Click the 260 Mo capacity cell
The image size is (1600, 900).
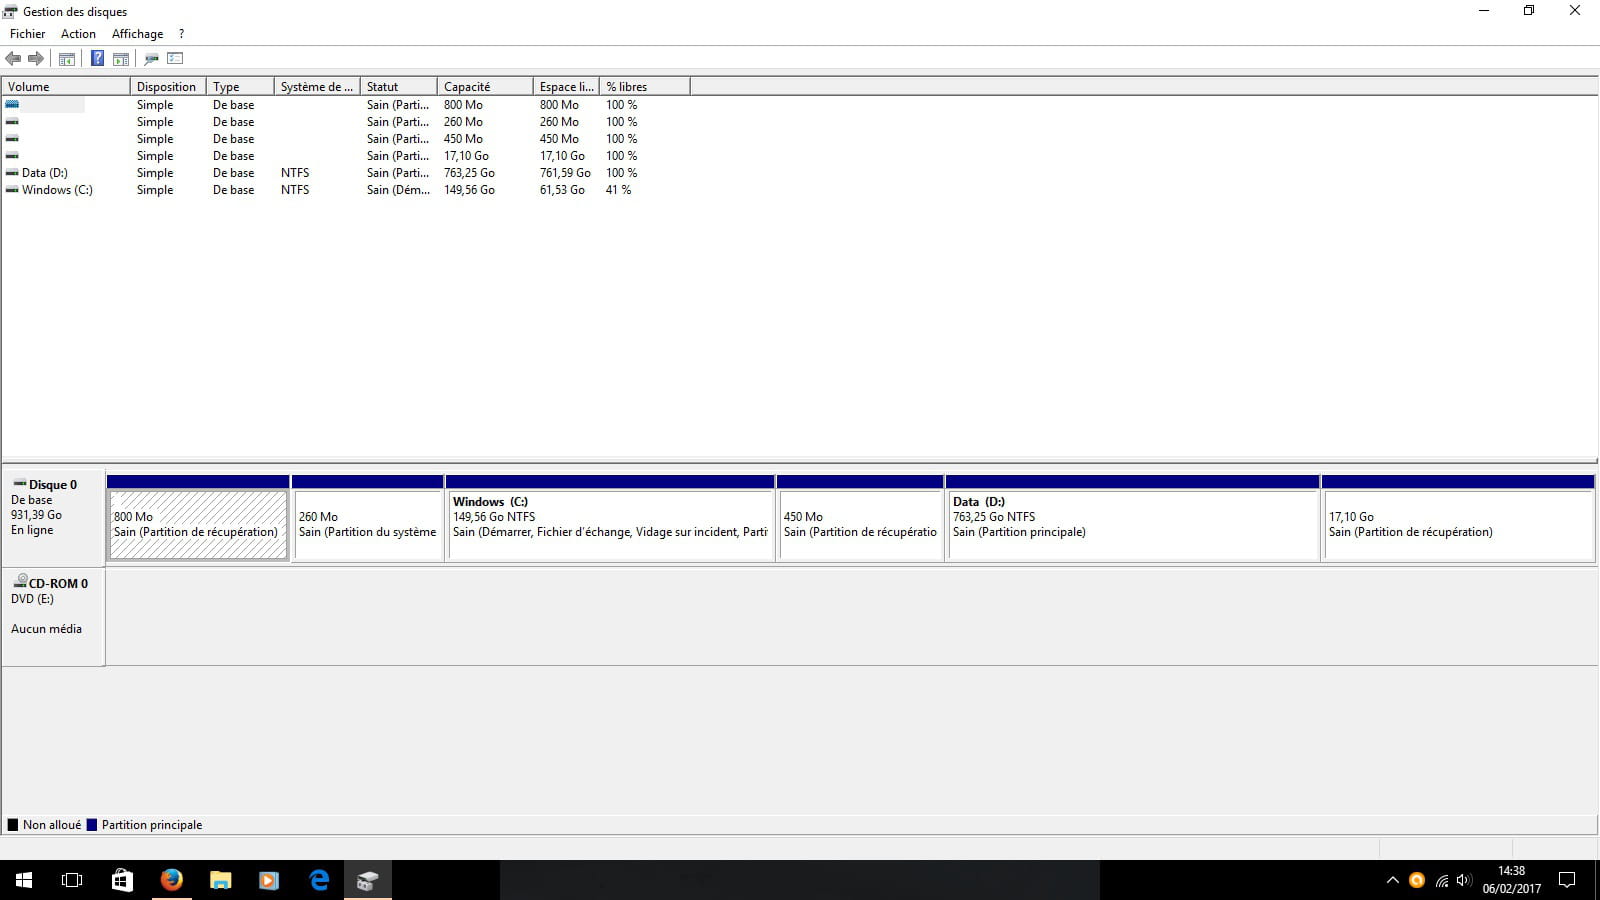click(463, 122)
